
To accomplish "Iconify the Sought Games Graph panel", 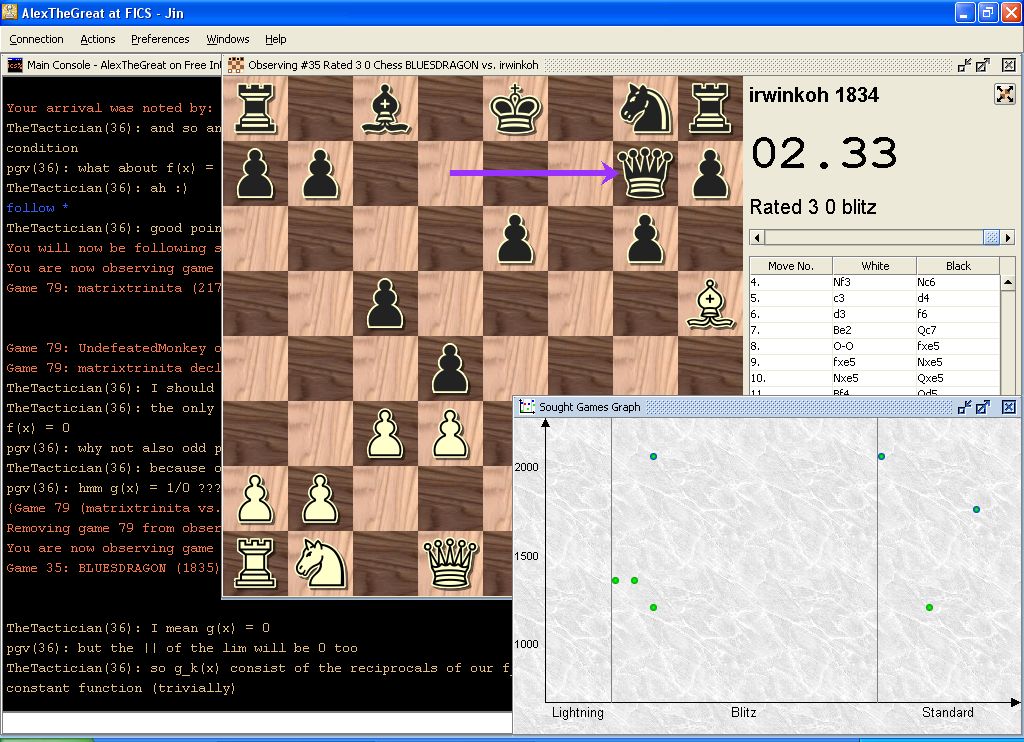I will click(964, 407).
